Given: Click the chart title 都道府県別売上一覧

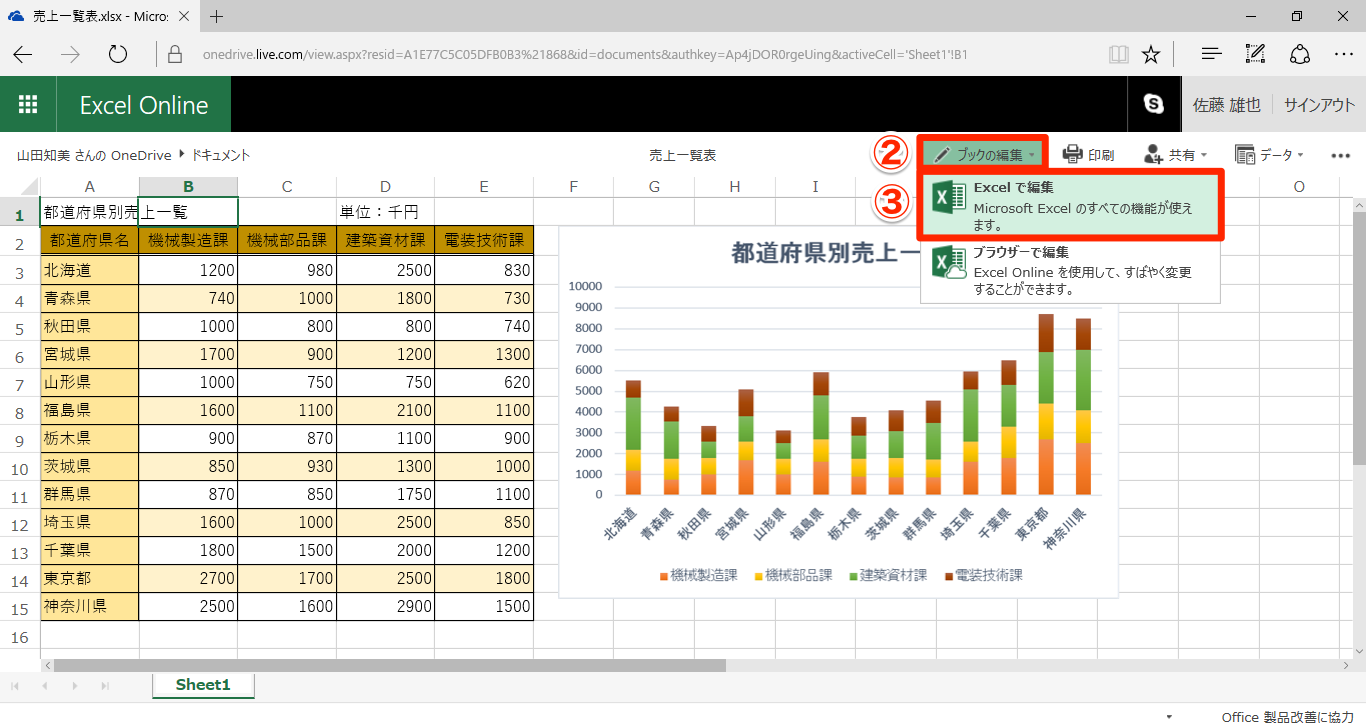Looking at the screenshot, I should pyautogui.click(x=826, y=254).
